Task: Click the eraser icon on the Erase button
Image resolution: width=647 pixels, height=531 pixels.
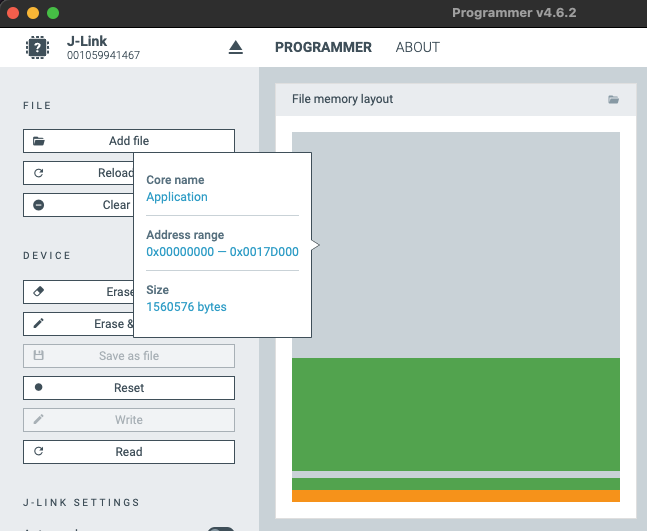Action: click(x=39, y=292)
